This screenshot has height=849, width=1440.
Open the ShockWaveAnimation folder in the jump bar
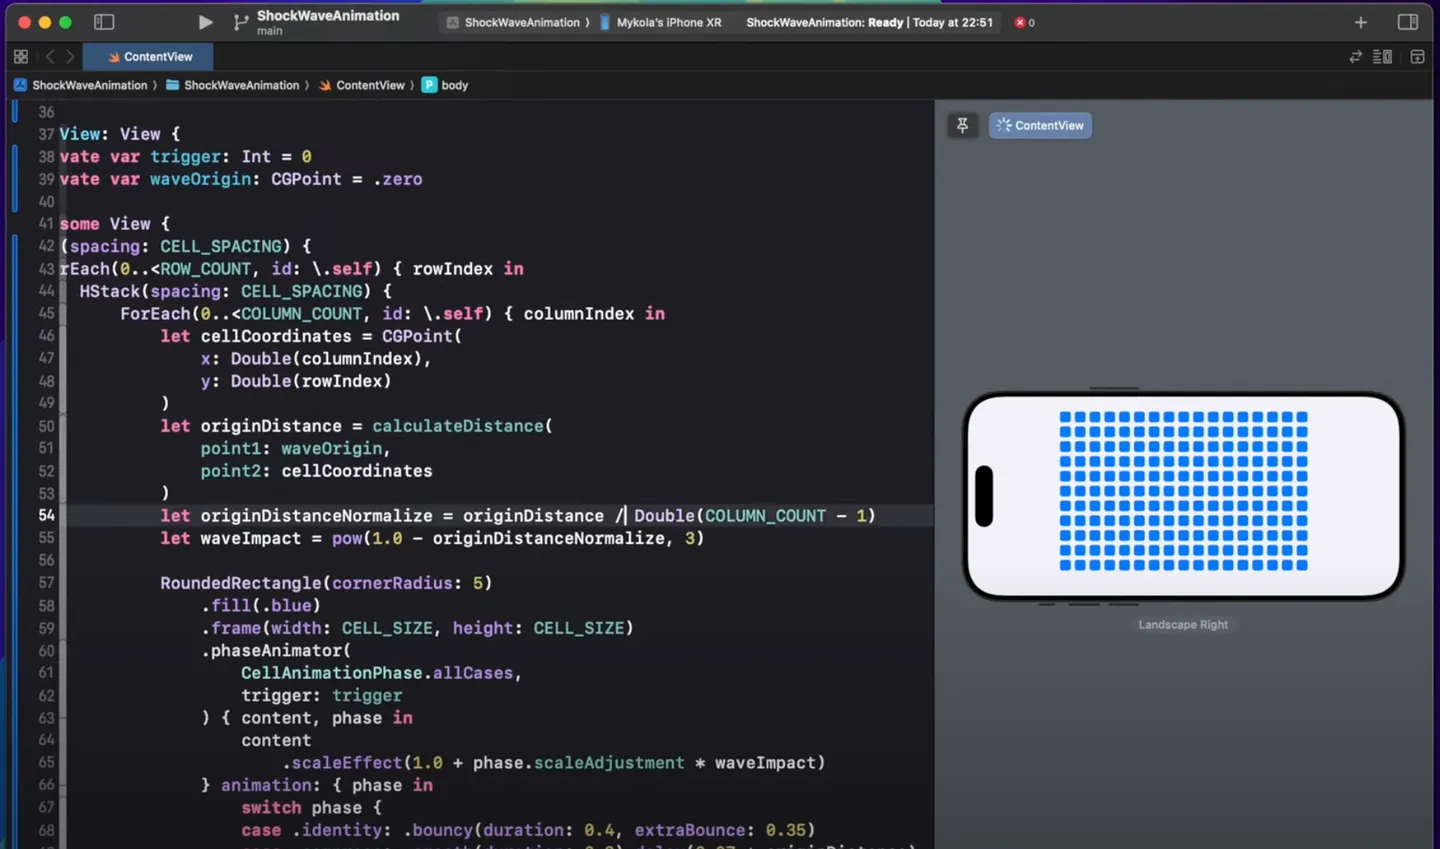[x=232, y=85]
